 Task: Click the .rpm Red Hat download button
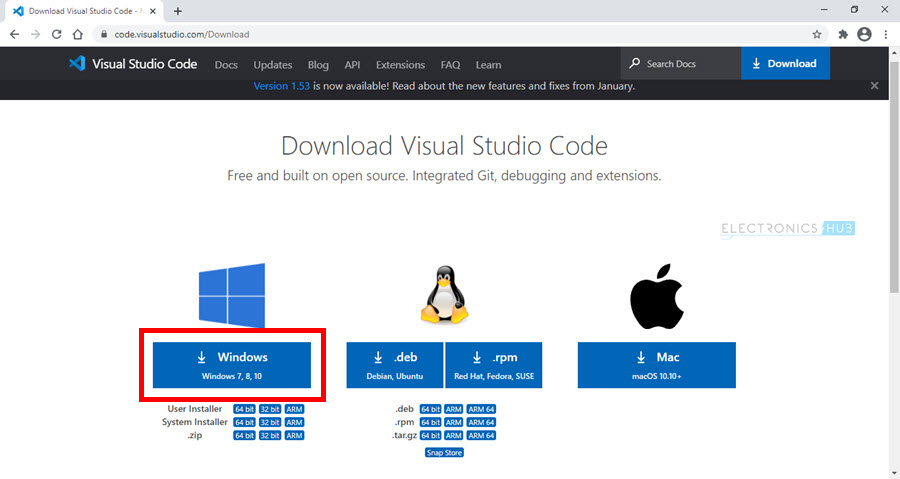494,365
